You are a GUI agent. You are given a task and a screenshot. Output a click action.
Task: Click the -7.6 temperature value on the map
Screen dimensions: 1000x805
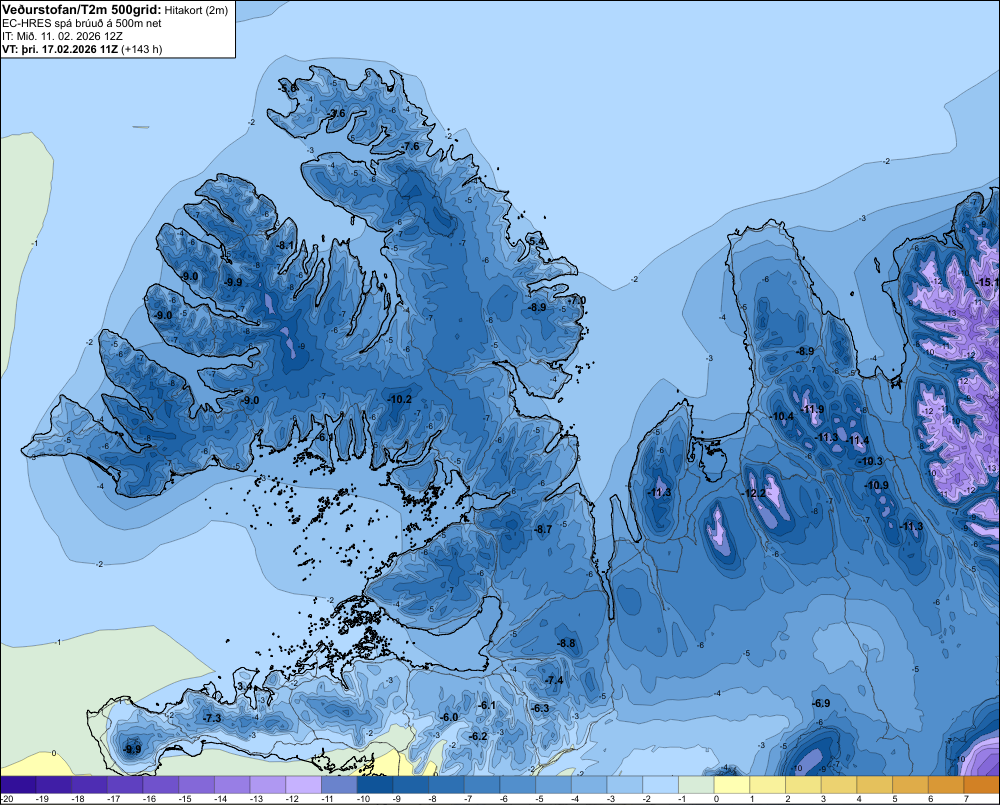(410, 146)
